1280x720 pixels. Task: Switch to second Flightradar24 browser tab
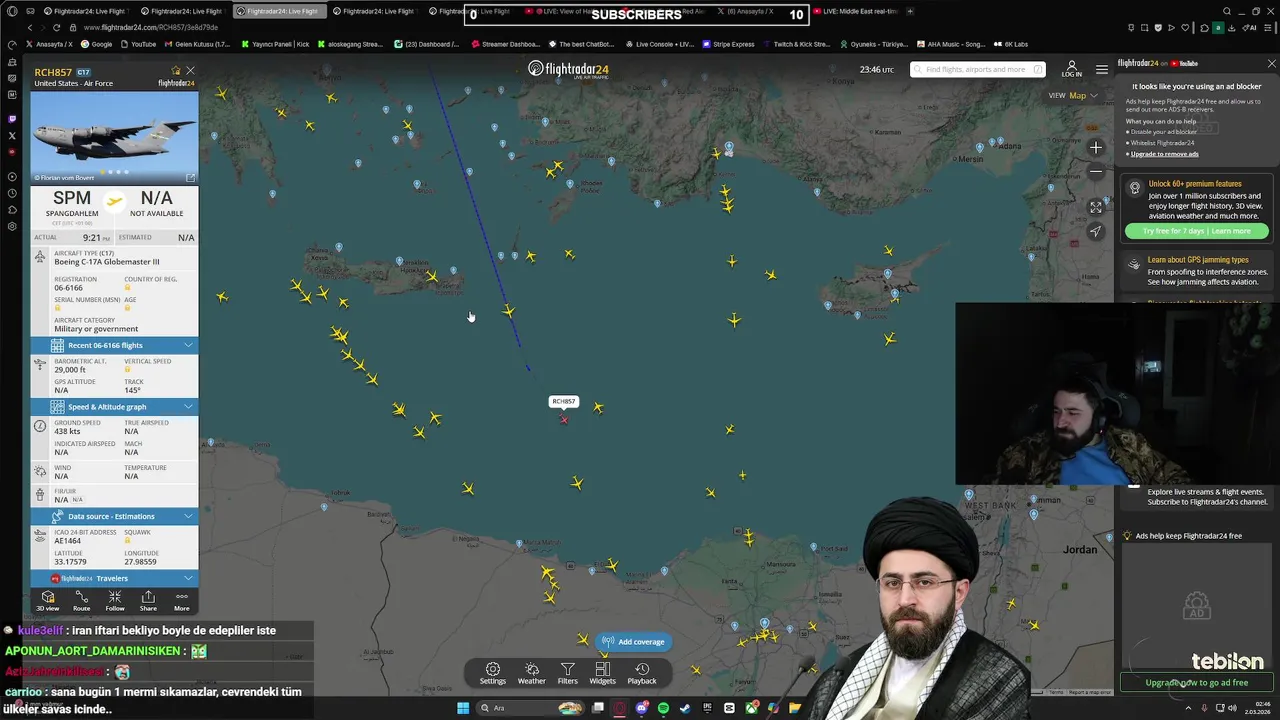[x=185, y=11]
